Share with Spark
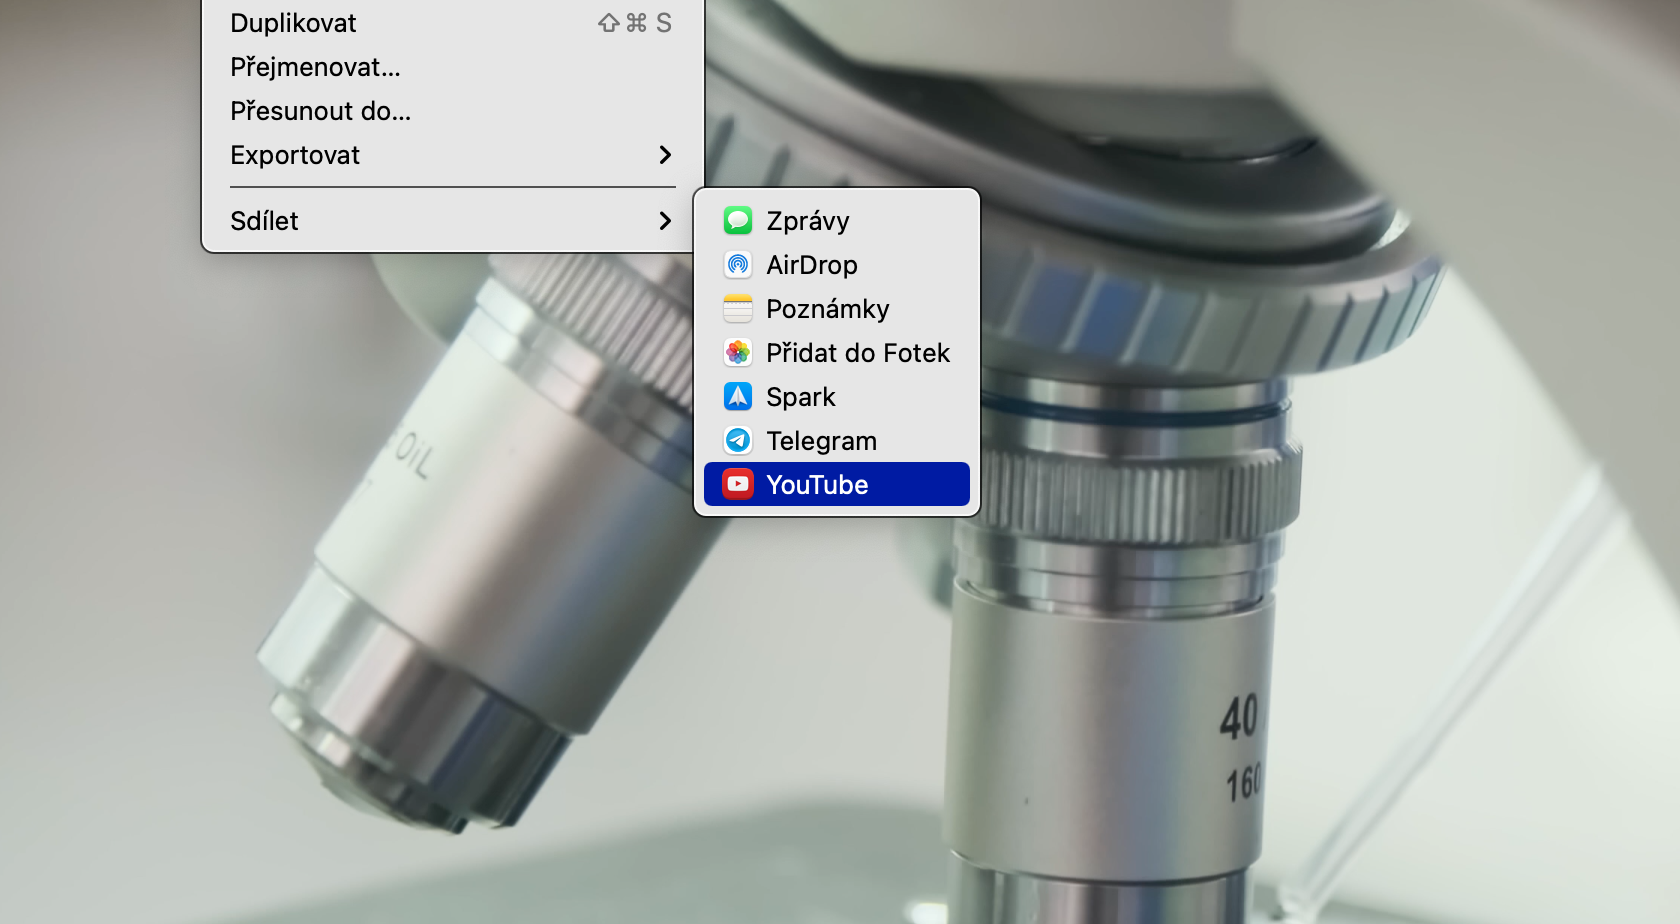Viewport: 1680px width, 924px height. pos(837,396)
